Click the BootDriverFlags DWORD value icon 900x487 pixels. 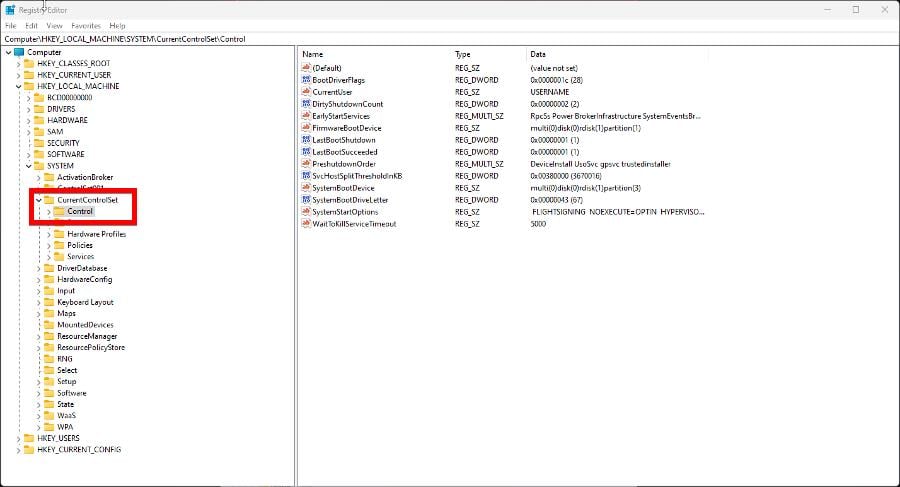[306, 80]
